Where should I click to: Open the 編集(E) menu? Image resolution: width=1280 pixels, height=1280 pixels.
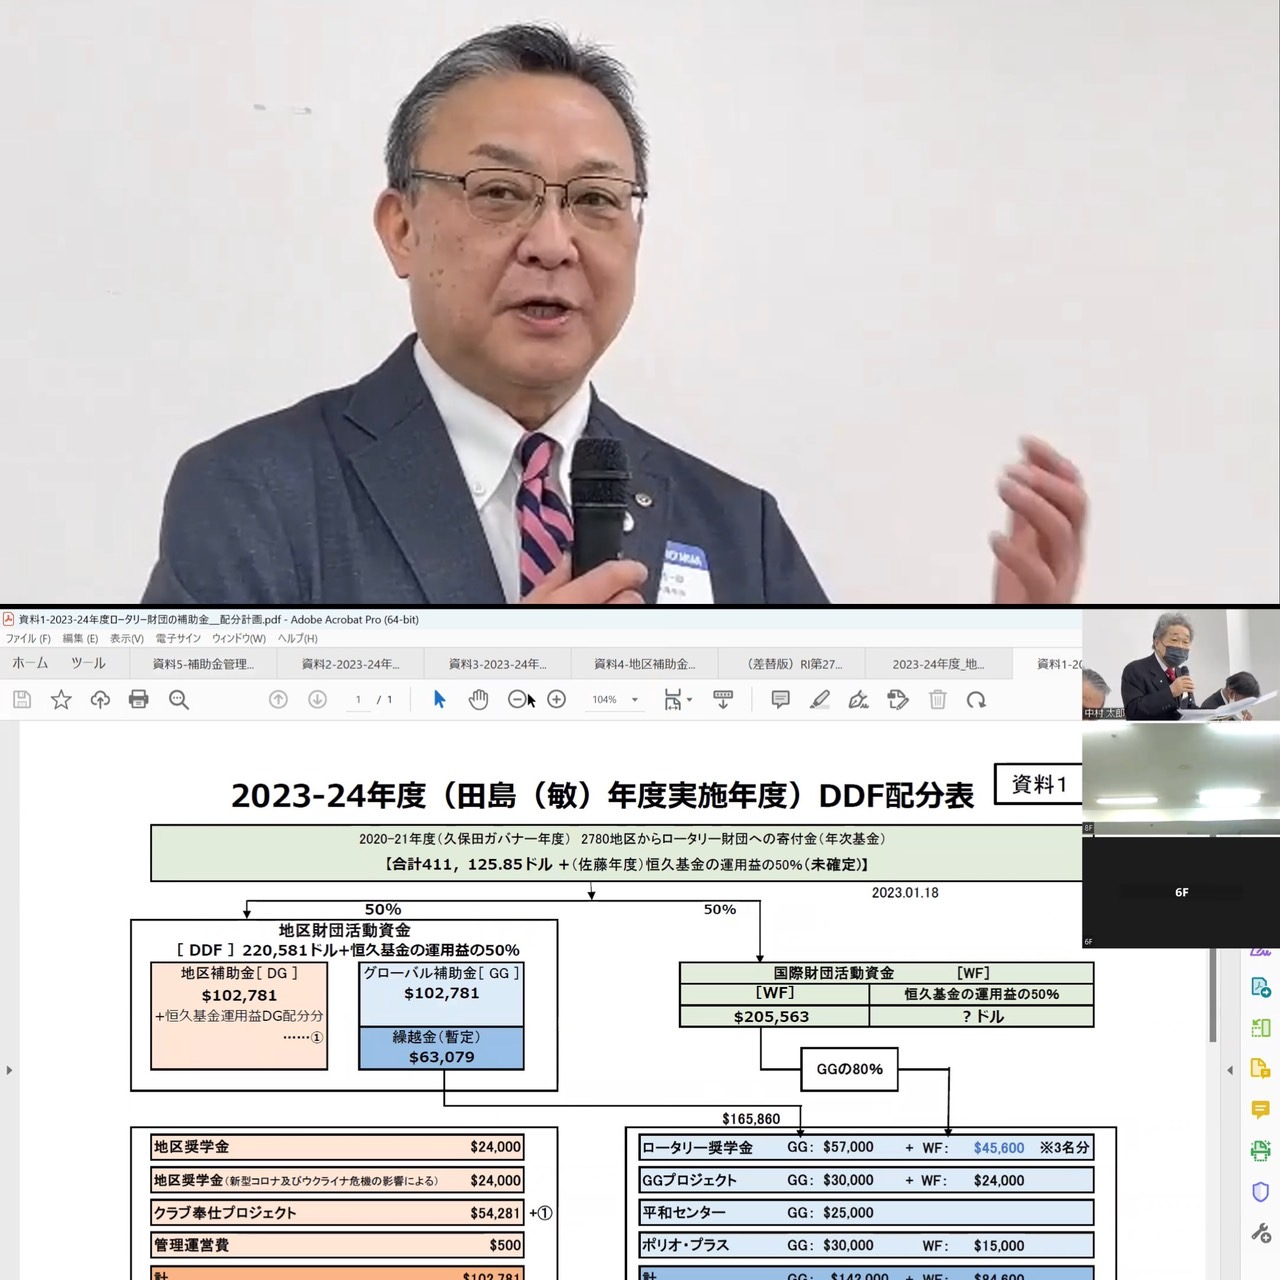click(x=80, y=638)
